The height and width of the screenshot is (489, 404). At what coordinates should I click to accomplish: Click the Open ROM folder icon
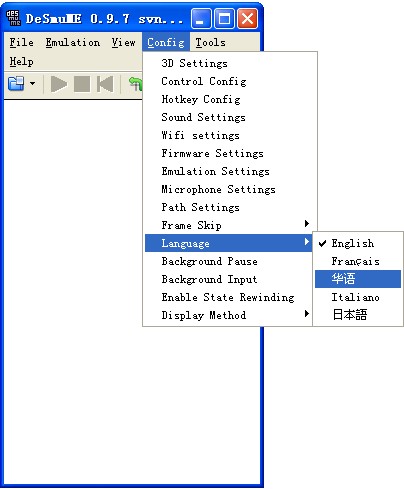pyautogui.click(x=16, y=83)
